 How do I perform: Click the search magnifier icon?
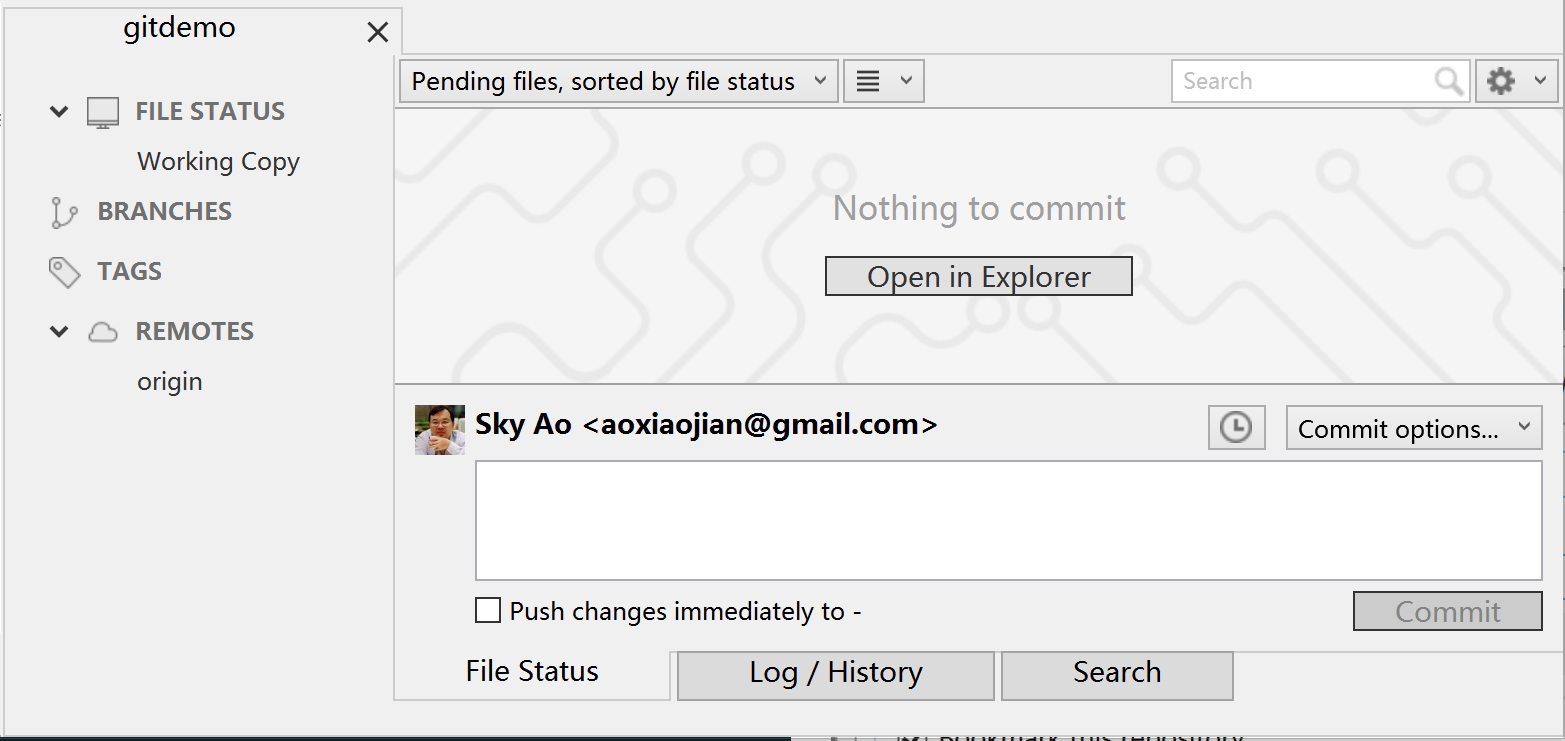pos(1448,81)
